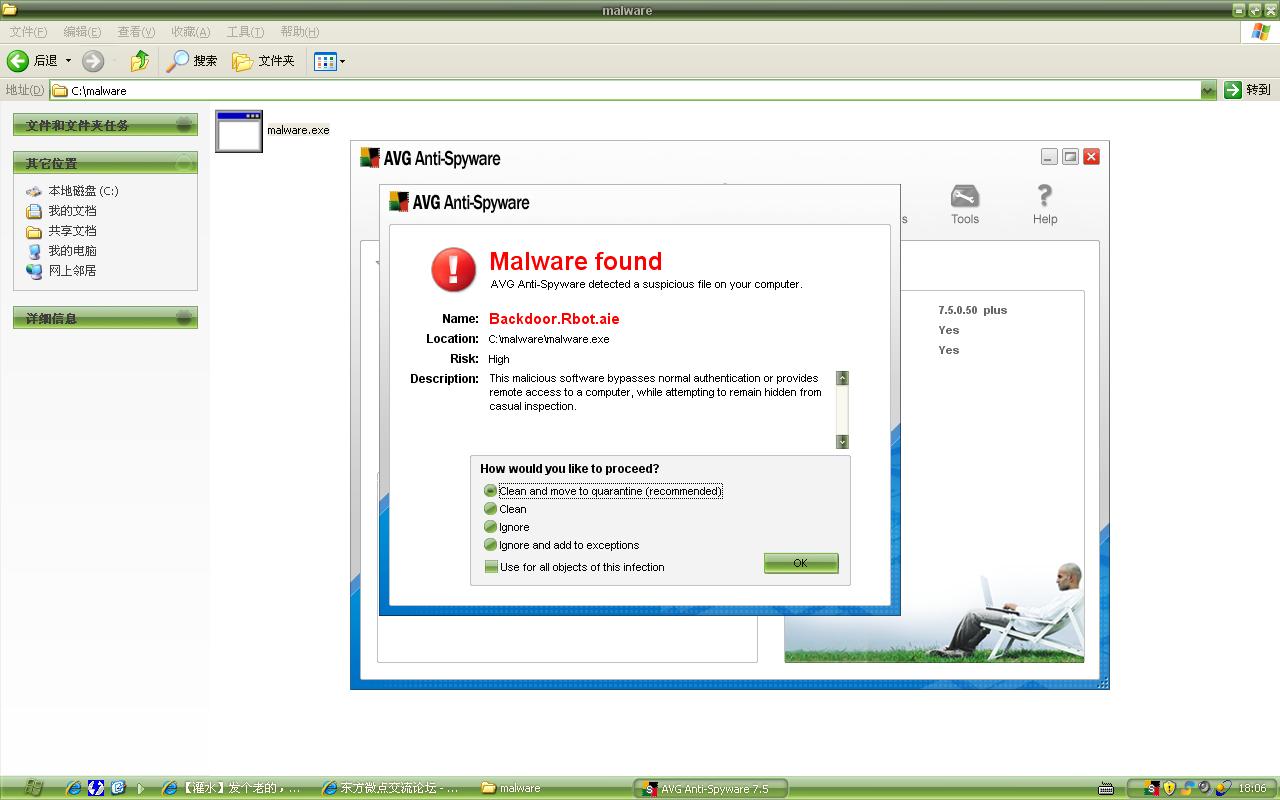Open My Computer (我的电脑) link
The height and width of the screenshot is (800, 1280).
coord(61,251)
